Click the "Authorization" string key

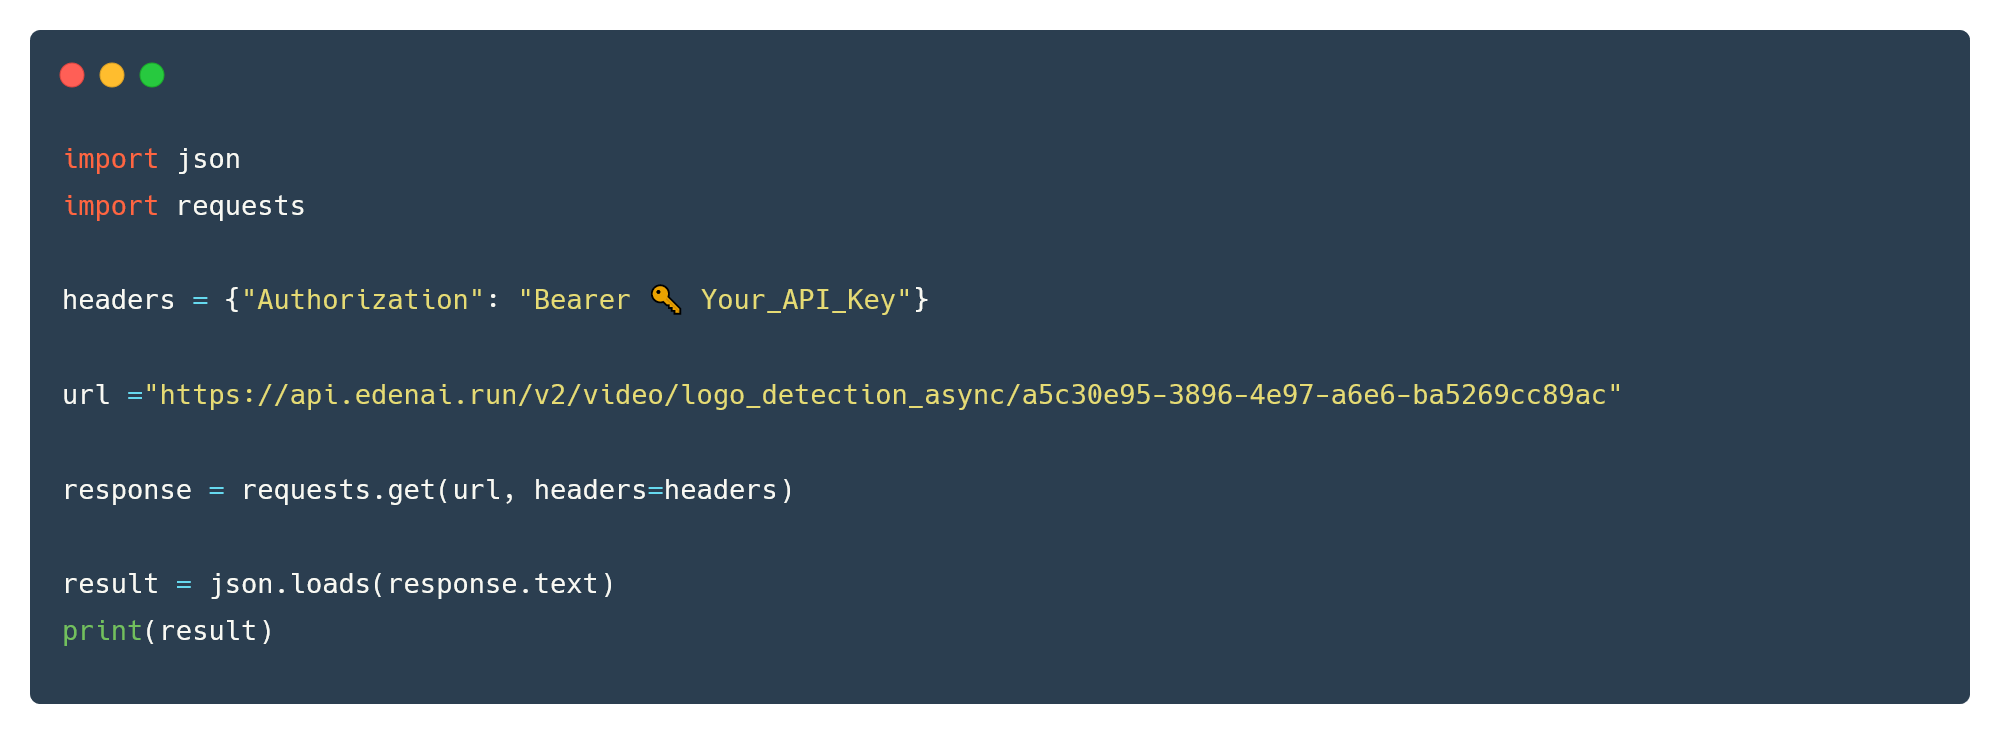click(x=363, y=300)
